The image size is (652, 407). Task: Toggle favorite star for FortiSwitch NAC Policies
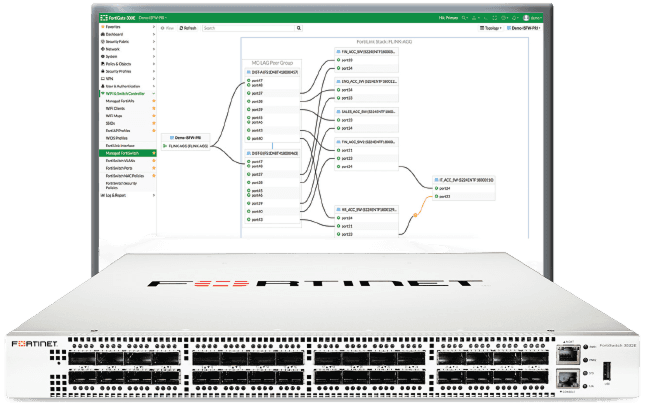click(x=153, y=176)
